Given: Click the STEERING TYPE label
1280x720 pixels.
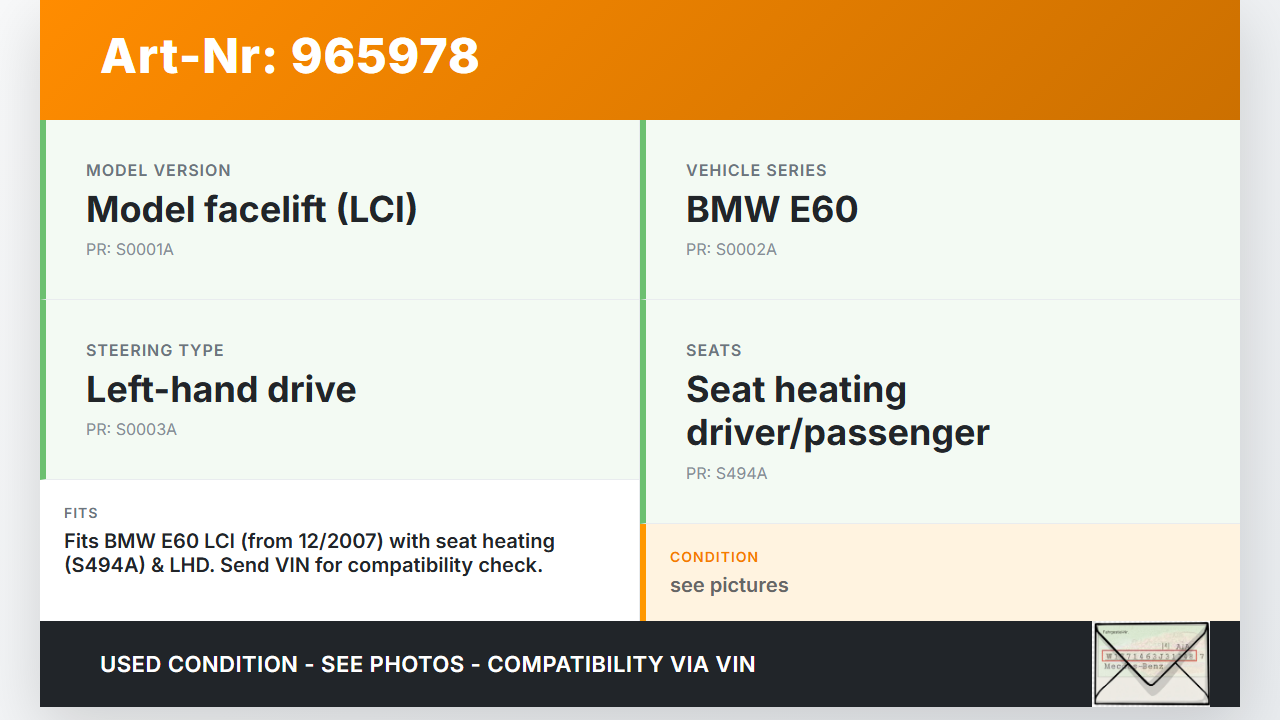Looking at the screenshot, I should [155, 350].
